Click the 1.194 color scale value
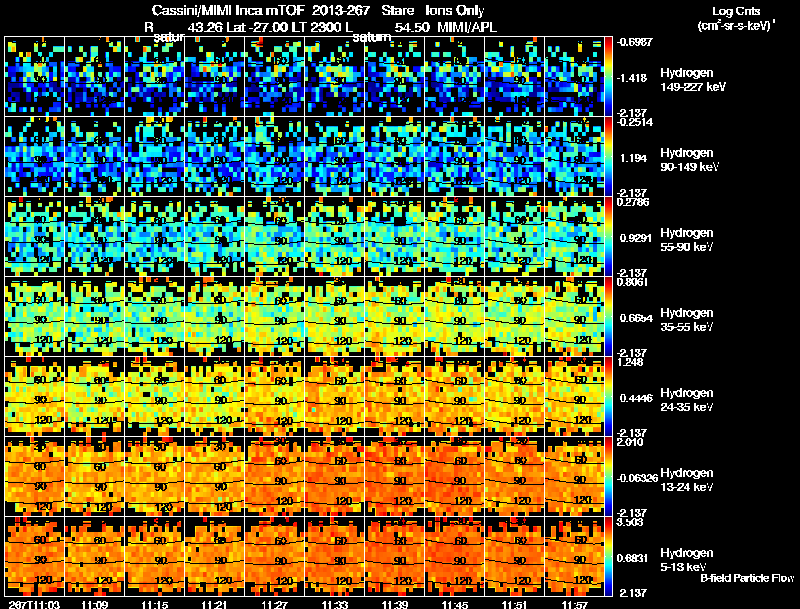 (633, 158)
